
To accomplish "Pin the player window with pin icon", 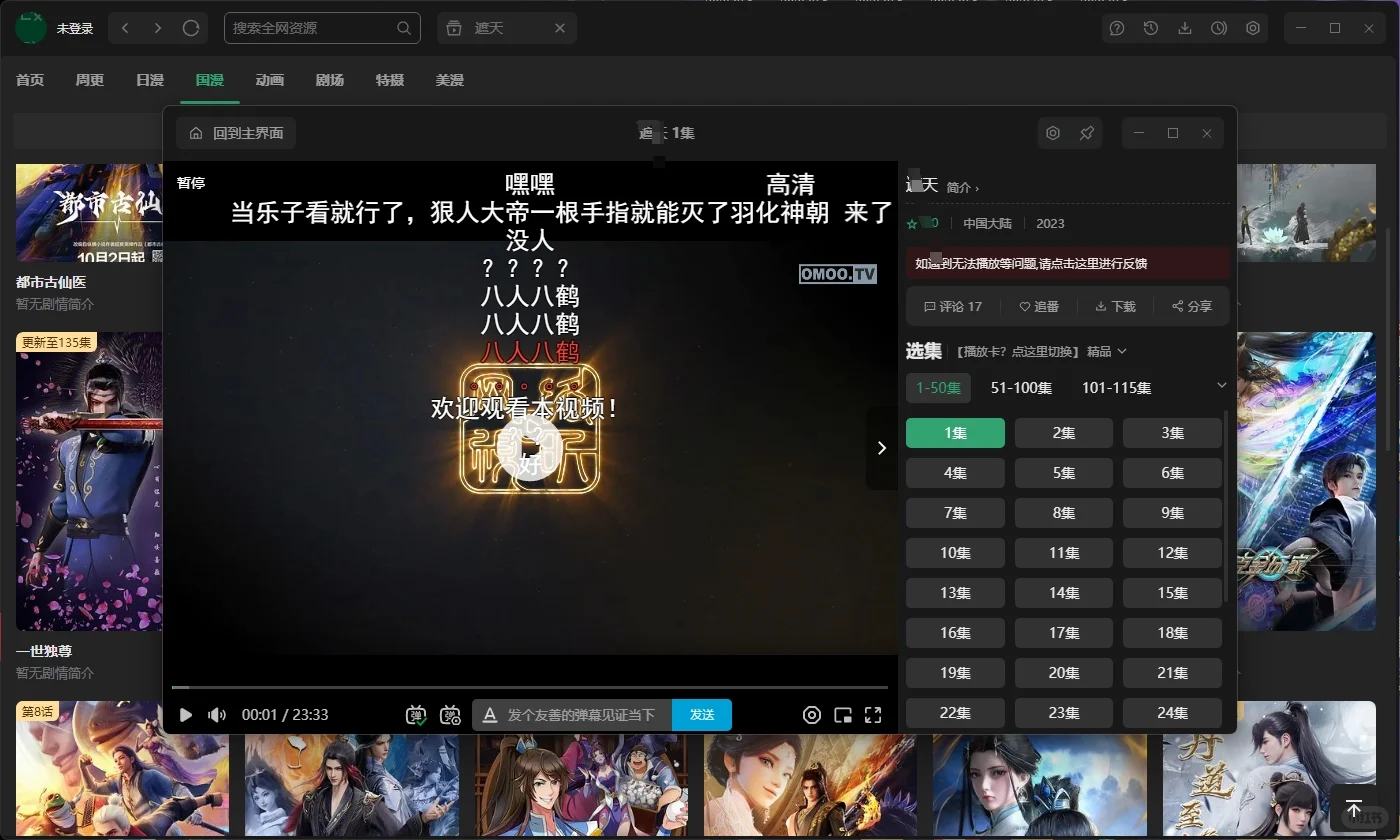I will pos(1087,132).
